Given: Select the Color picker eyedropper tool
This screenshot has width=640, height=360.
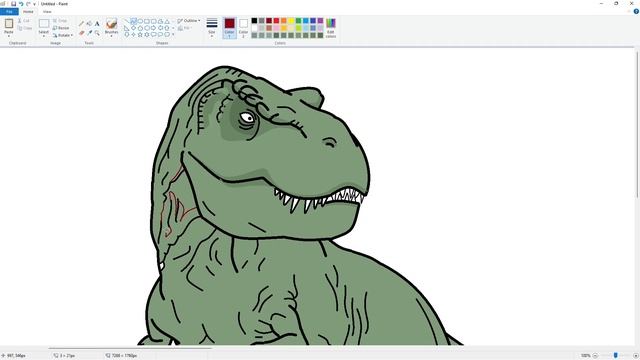Looking at the screenshot, I should (89, 33).
